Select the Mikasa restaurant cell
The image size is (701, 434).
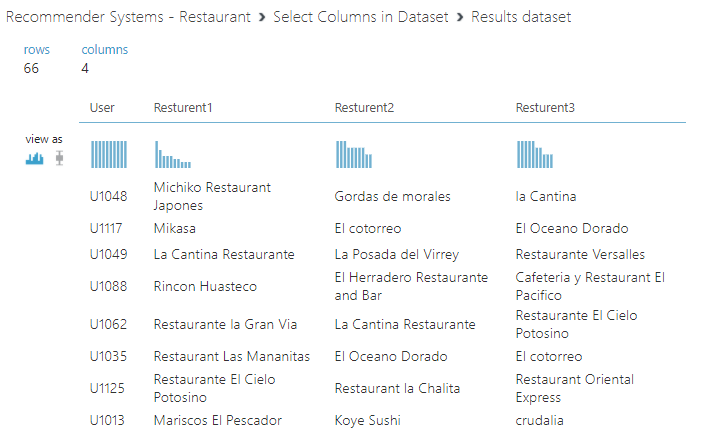pyautogui.click(x=175, y=228)
